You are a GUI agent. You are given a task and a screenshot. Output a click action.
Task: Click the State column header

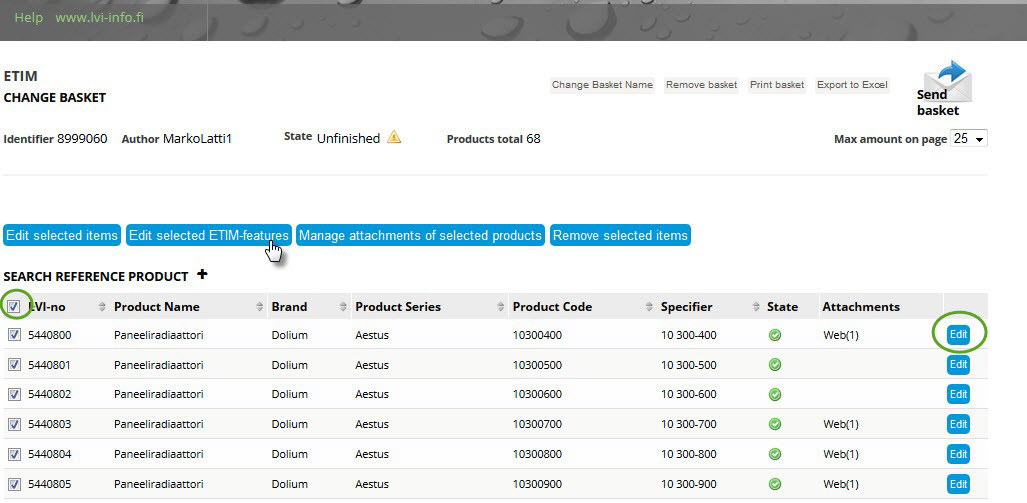point(782,307)
